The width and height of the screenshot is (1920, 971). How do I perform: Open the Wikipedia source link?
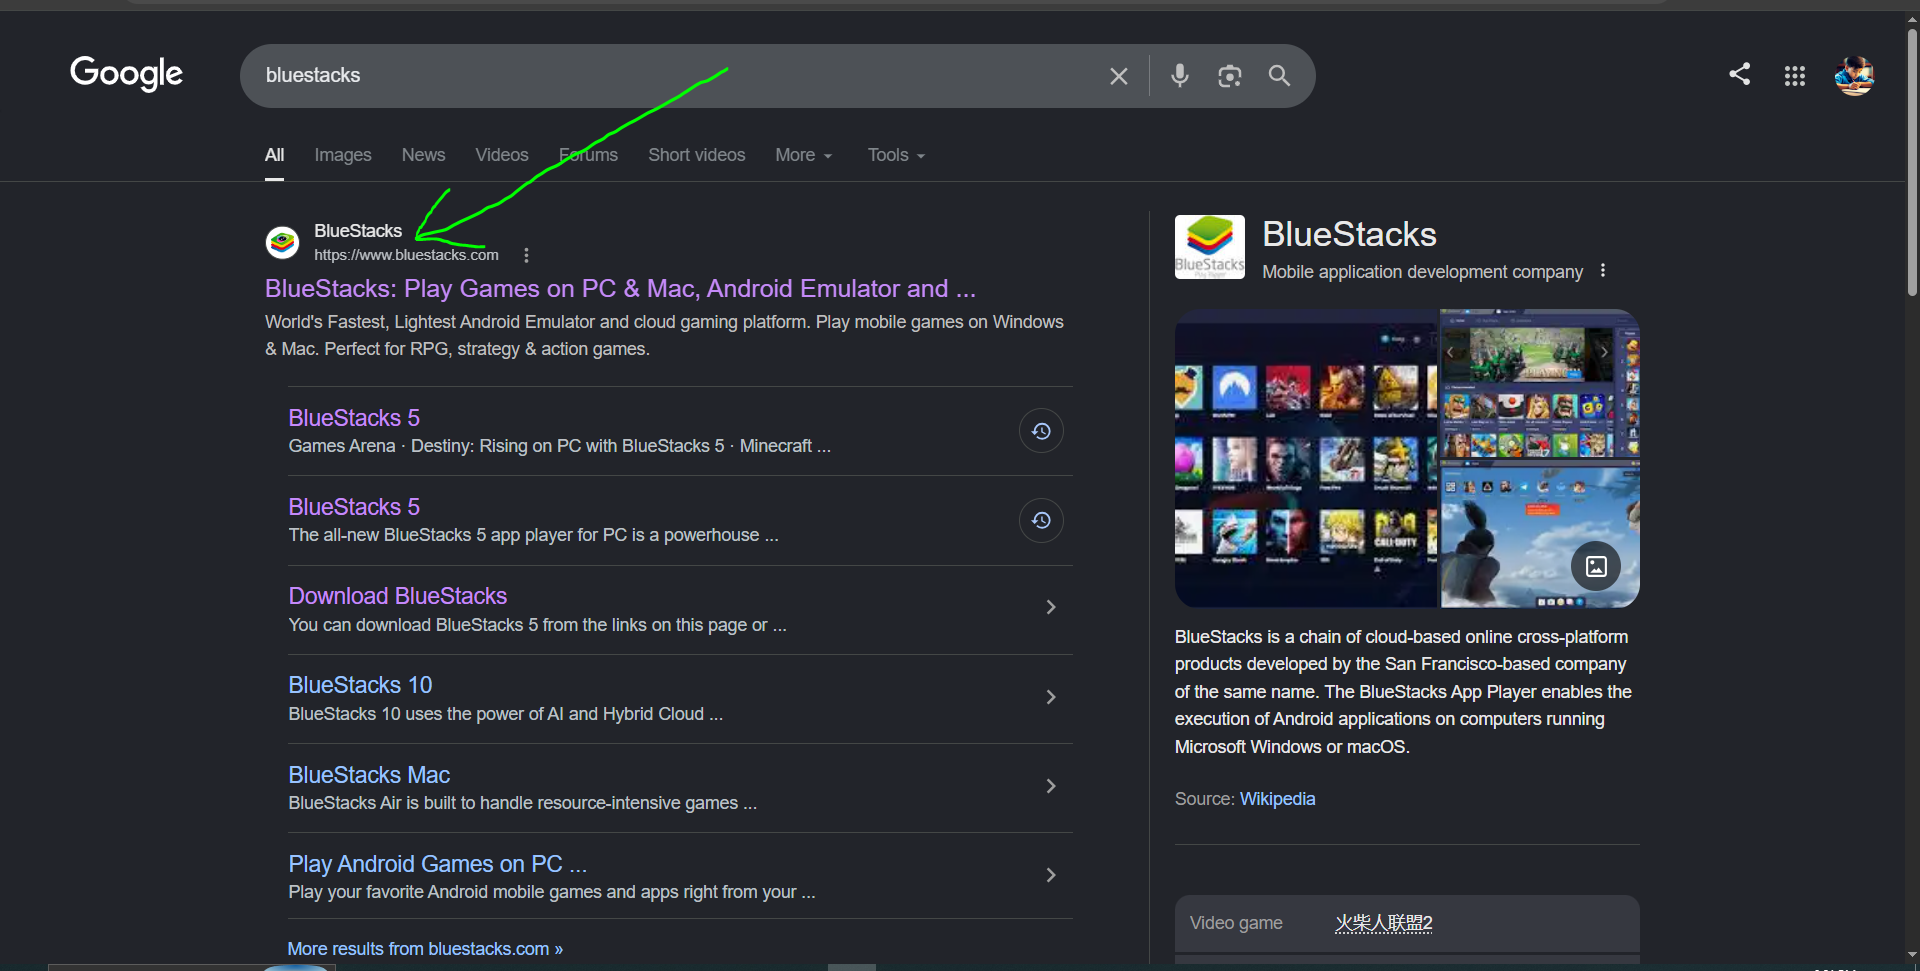click(1277, 799)
